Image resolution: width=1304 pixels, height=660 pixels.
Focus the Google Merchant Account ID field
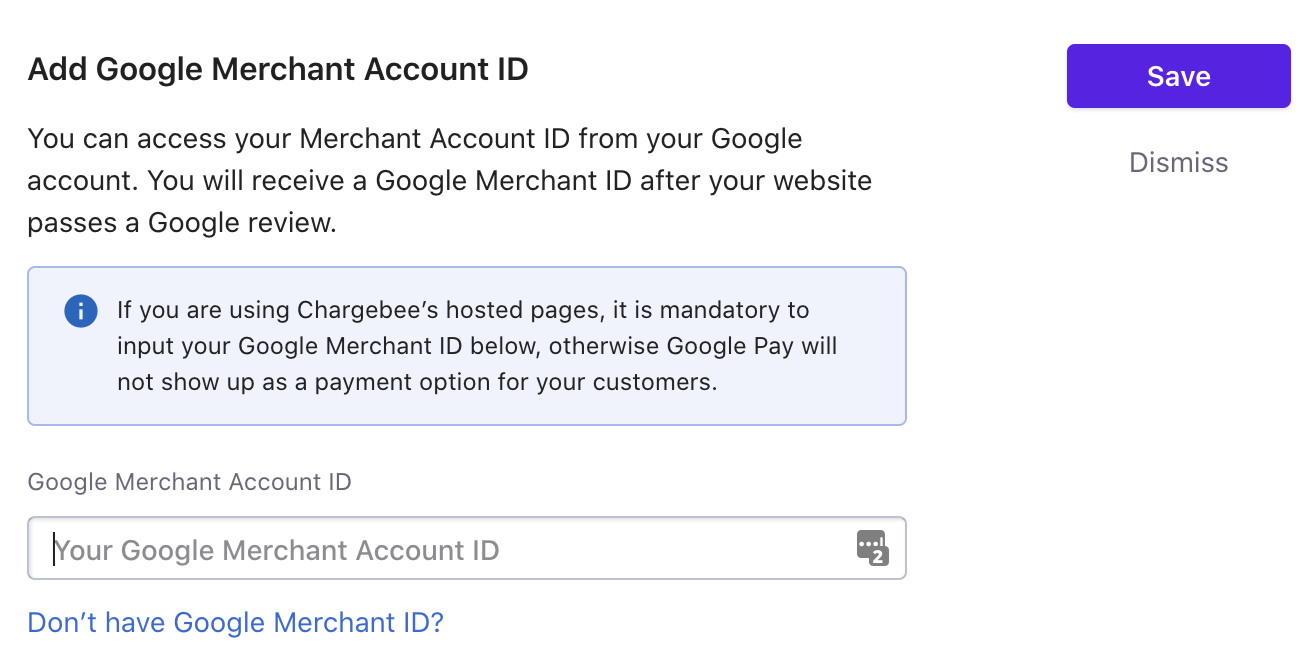point(467,548)
